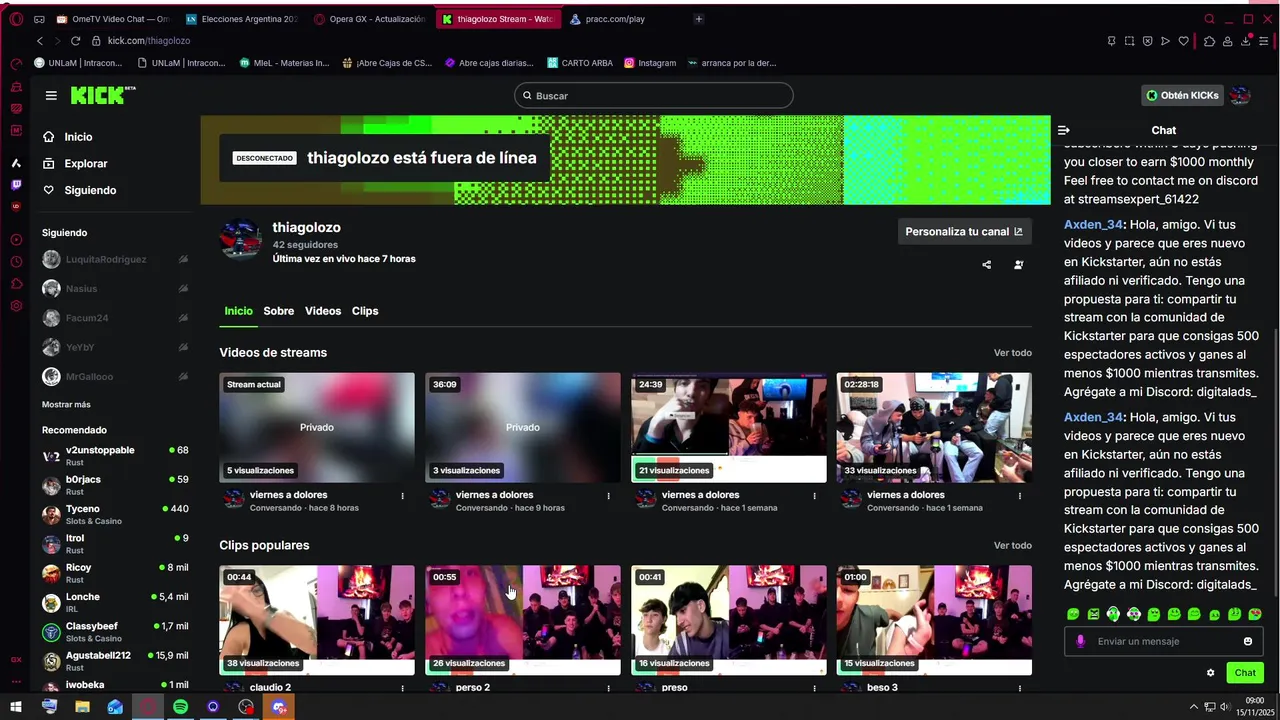Open the emoji picker in message box
Viewport: 1280px width, 720px height.
(x=1248, y=641)
